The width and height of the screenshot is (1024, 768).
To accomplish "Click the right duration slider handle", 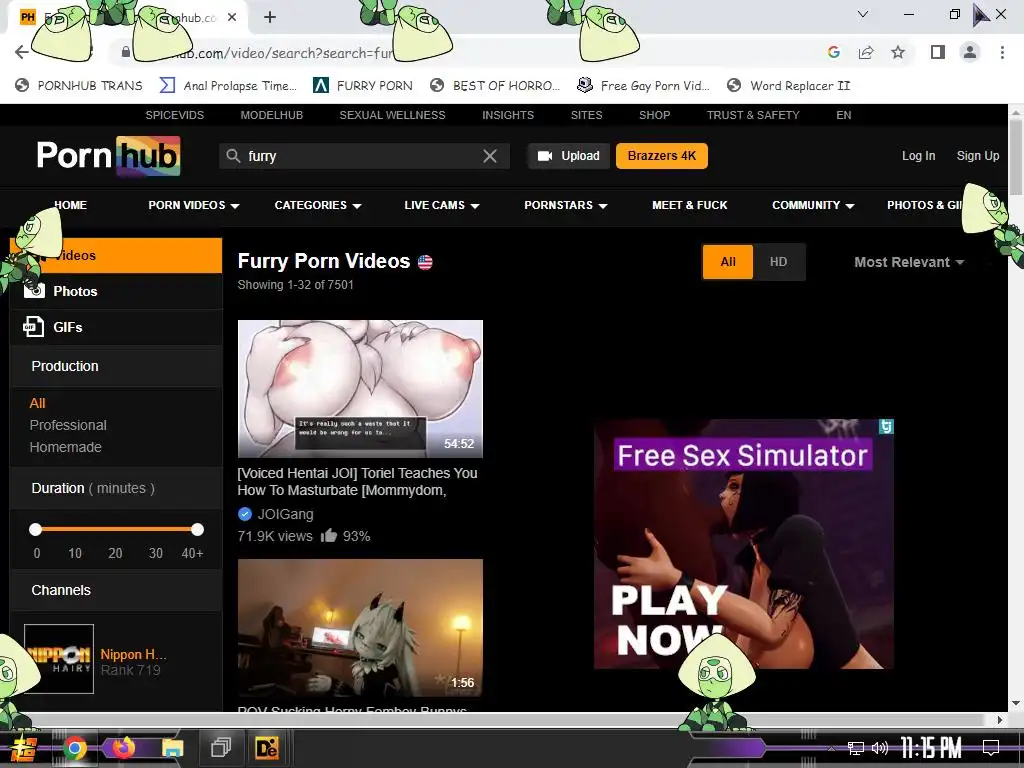I will [197, 529].
